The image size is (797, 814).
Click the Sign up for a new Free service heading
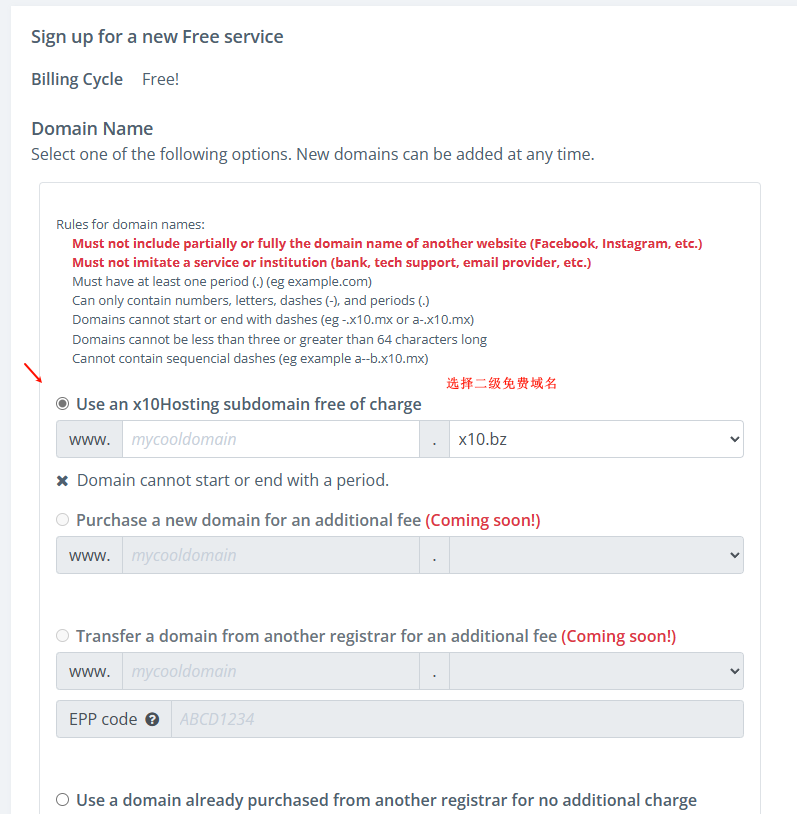click(x=157, y=37)
